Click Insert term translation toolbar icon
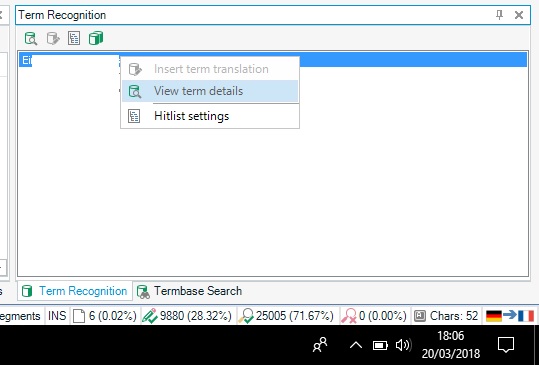The image size is (539, 365). [53, 38]
